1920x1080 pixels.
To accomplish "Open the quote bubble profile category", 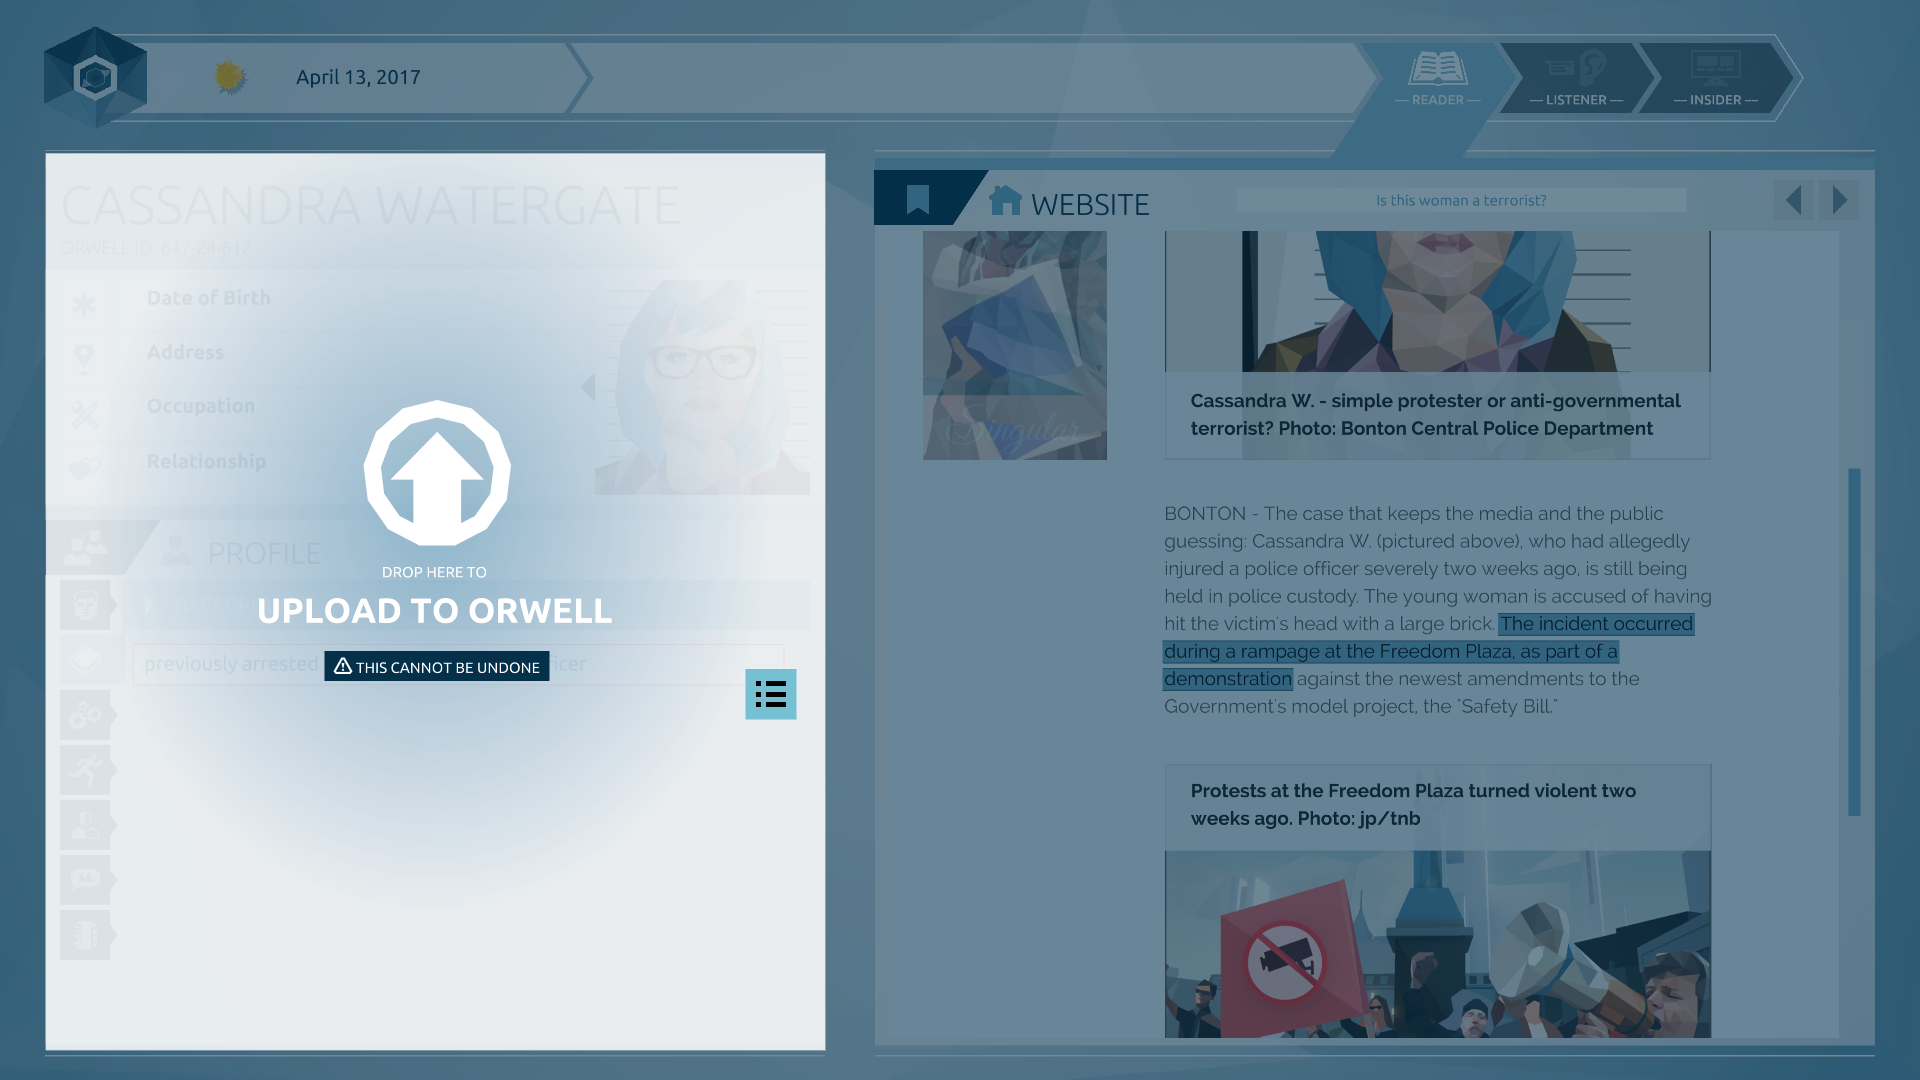I will 85,880.
